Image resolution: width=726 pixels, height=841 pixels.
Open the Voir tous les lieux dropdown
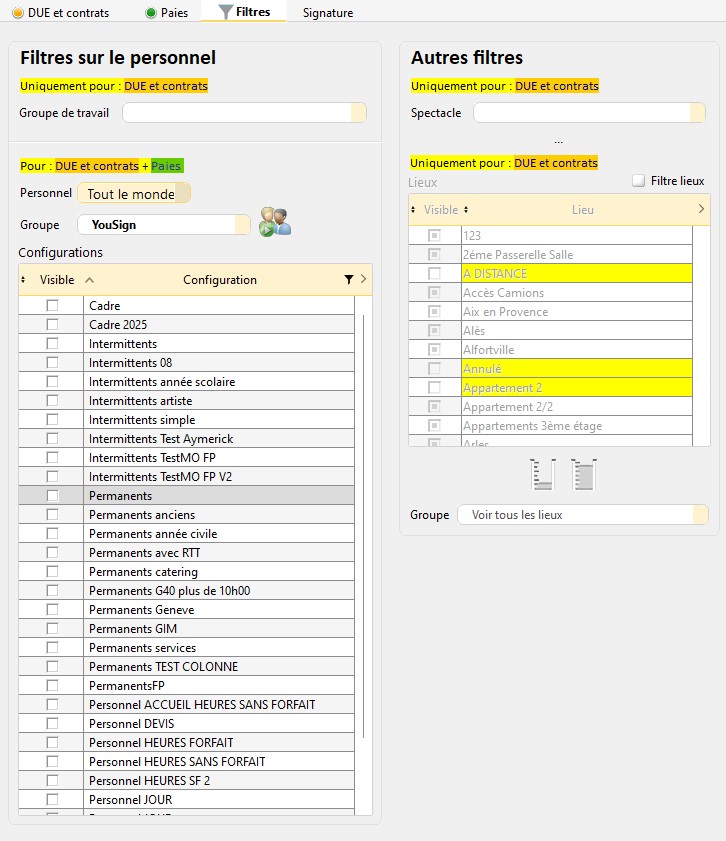click(x=582, y=515)
